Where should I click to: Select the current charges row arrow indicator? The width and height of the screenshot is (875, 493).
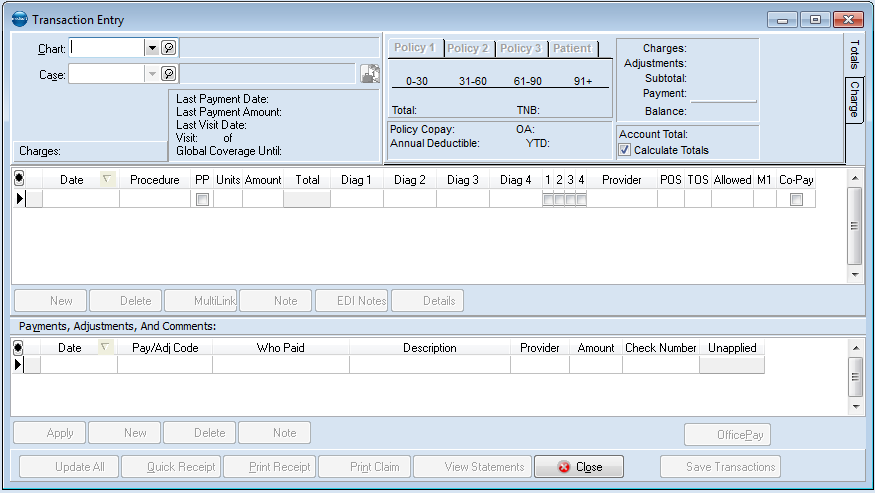(20, 198)
